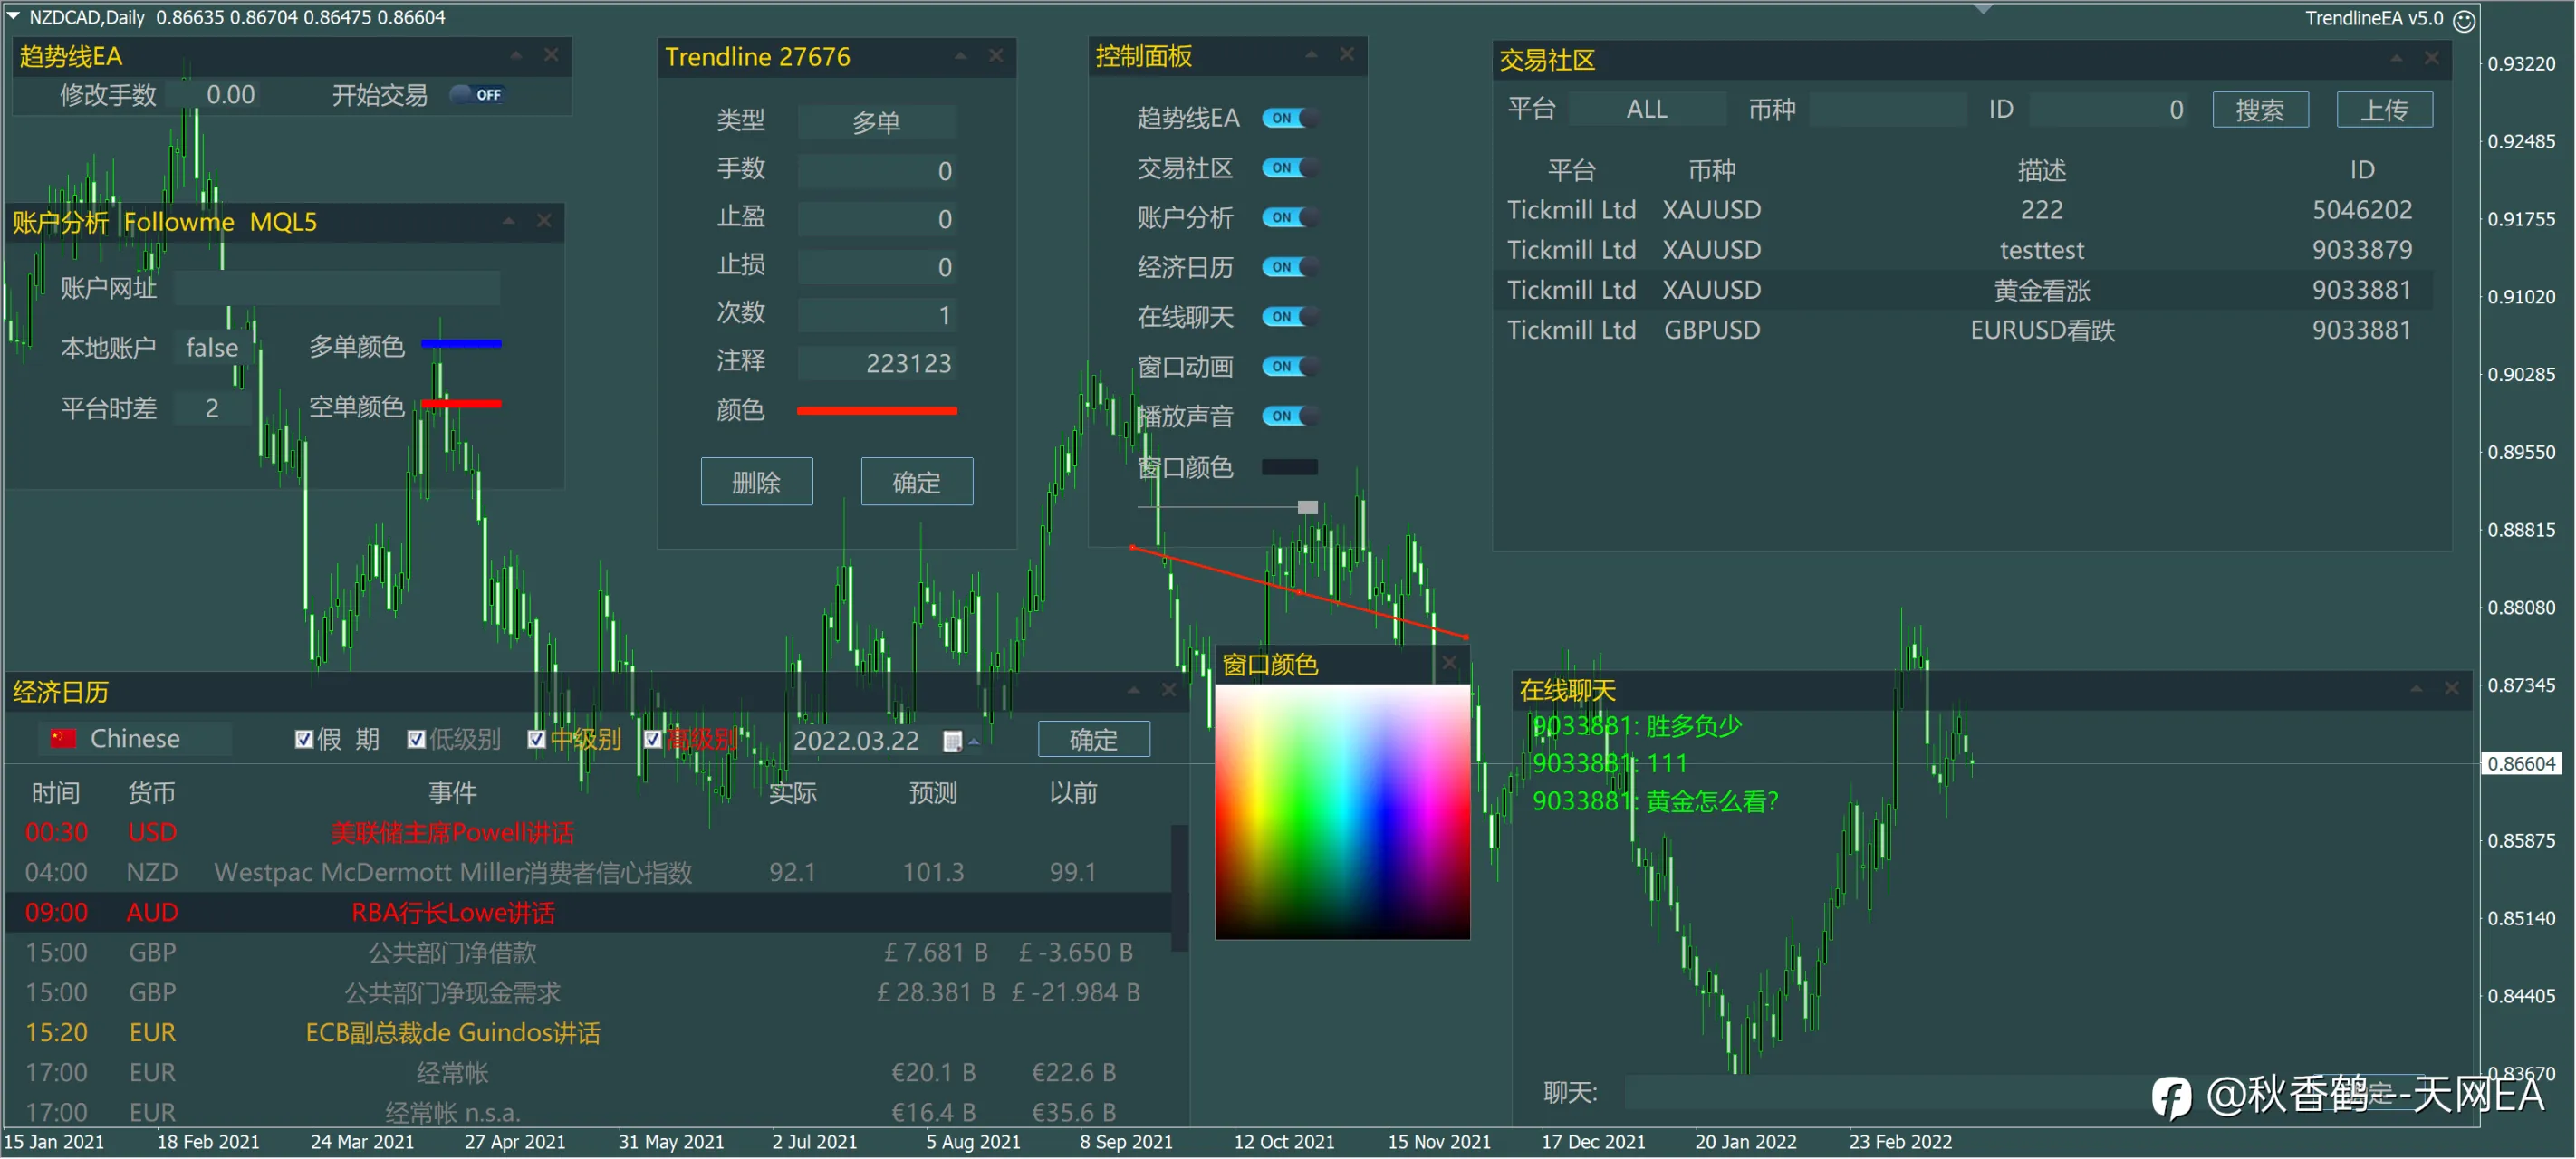Switch to the MQL5 tab
The width and height of the screenshot is (2576, 1159).
tap(283, 222)
